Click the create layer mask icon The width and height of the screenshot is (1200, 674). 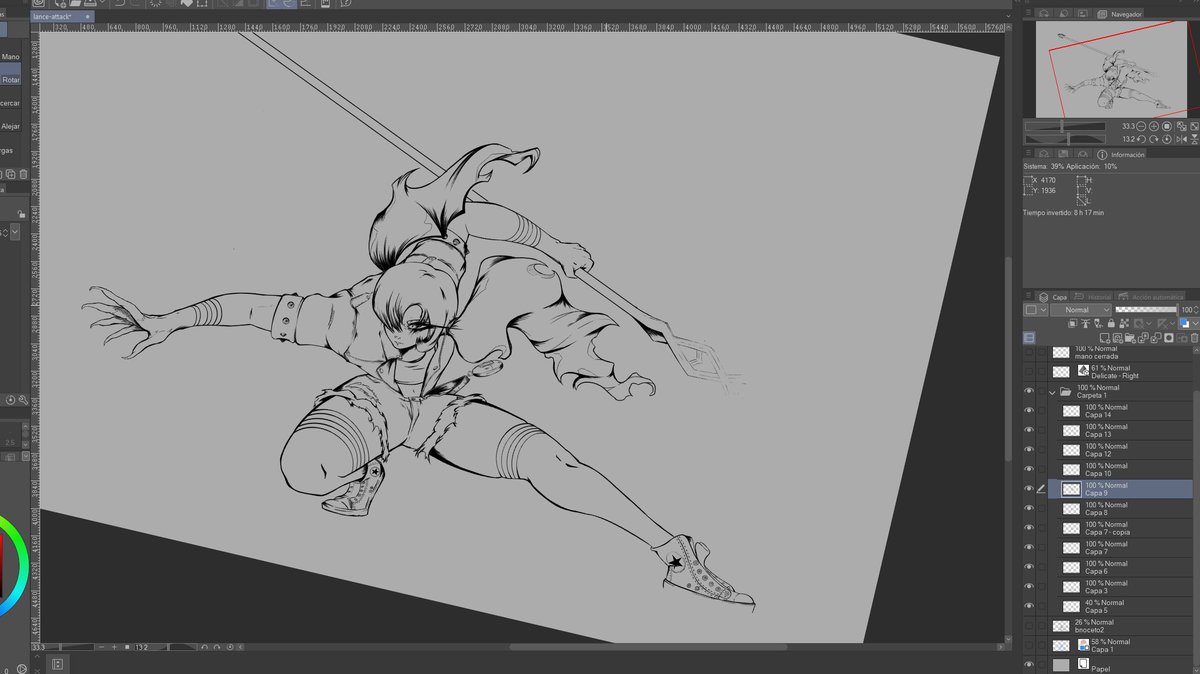click(1169, 338)
